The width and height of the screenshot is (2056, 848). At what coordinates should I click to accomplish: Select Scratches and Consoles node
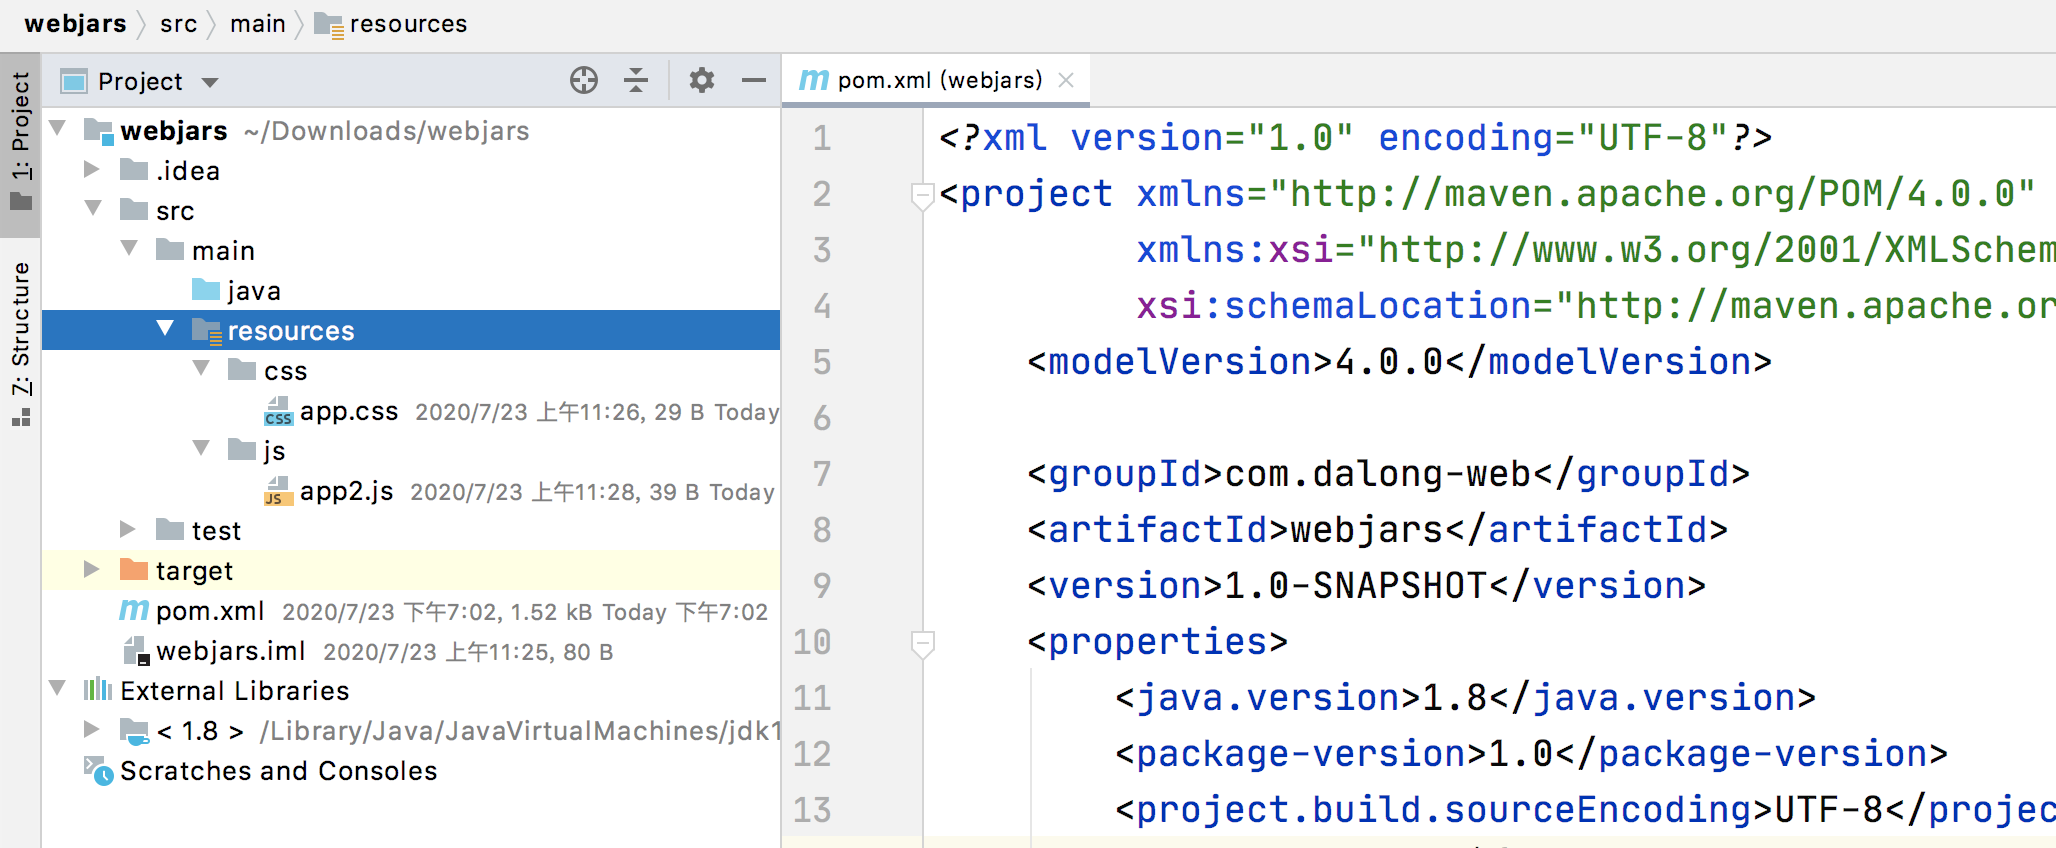[x=279, y=771]
